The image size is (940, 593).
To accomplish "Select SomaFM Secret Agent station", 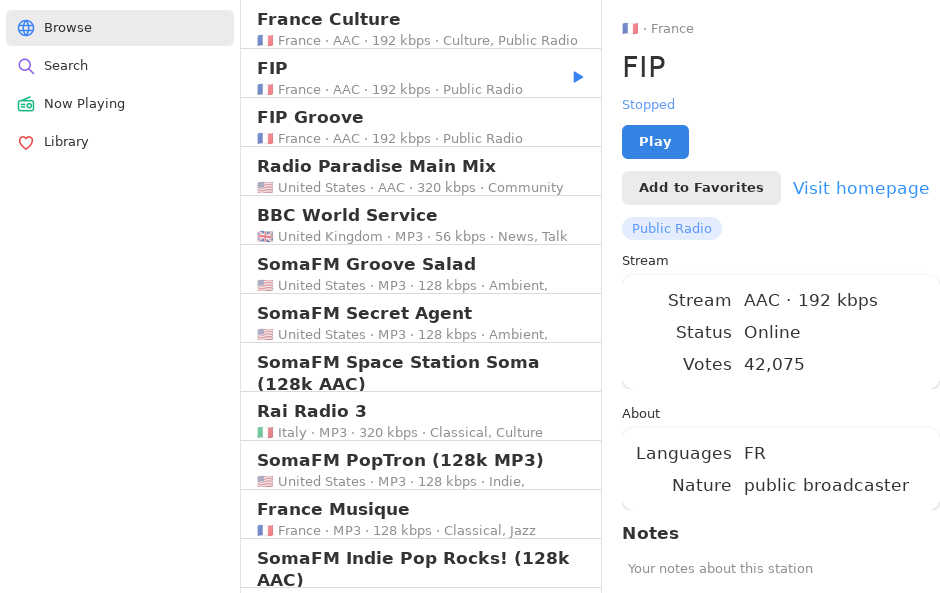I will pos(421,318).
